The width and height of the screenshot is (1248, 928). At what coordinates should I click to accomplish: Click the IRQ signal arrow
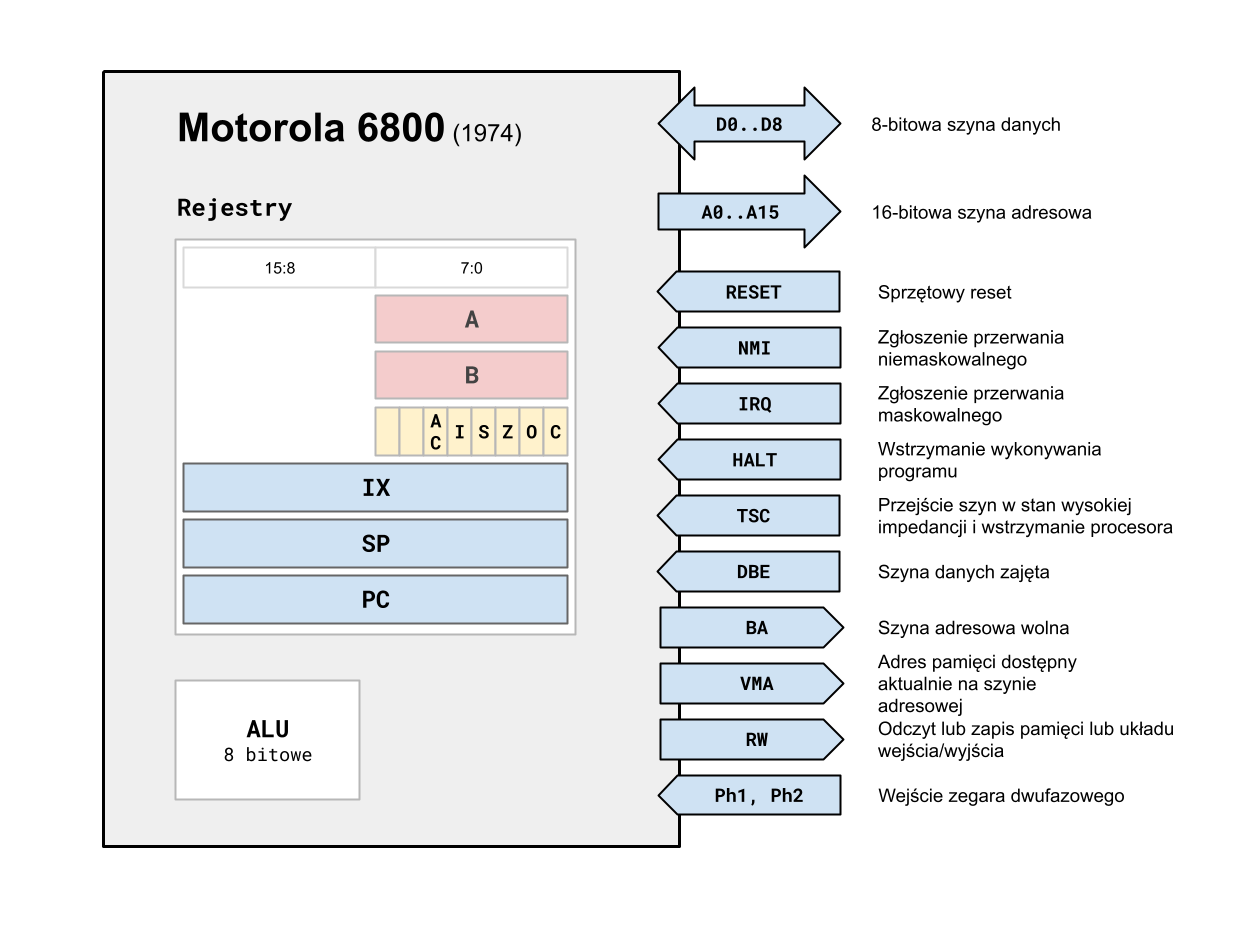coord(755,403)
